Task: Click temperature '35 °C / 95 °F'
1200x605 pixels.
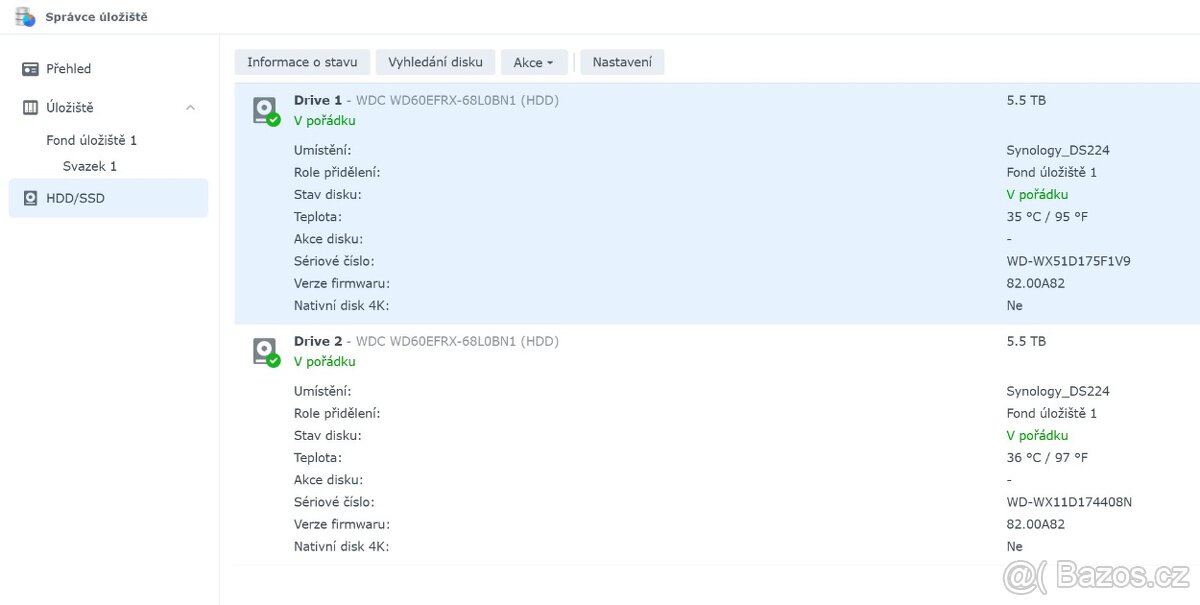Action: [x=1047, y=216]
